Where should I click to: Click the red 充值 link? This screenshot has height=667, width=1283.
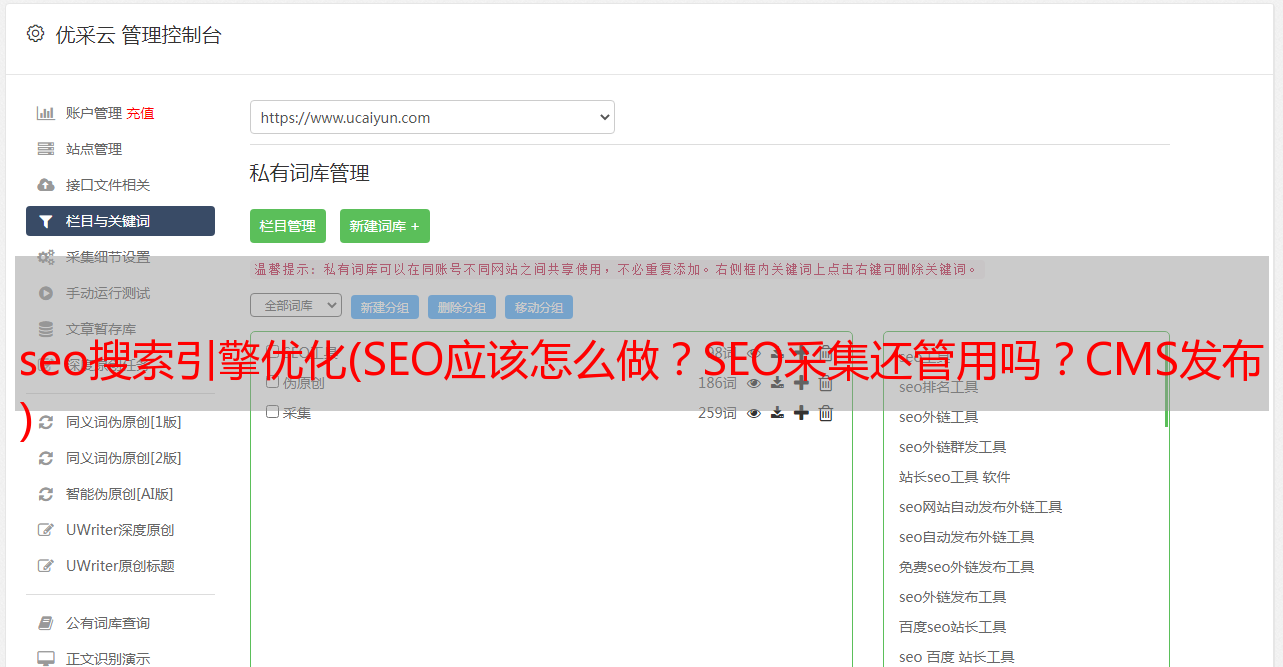coord(140,113)
